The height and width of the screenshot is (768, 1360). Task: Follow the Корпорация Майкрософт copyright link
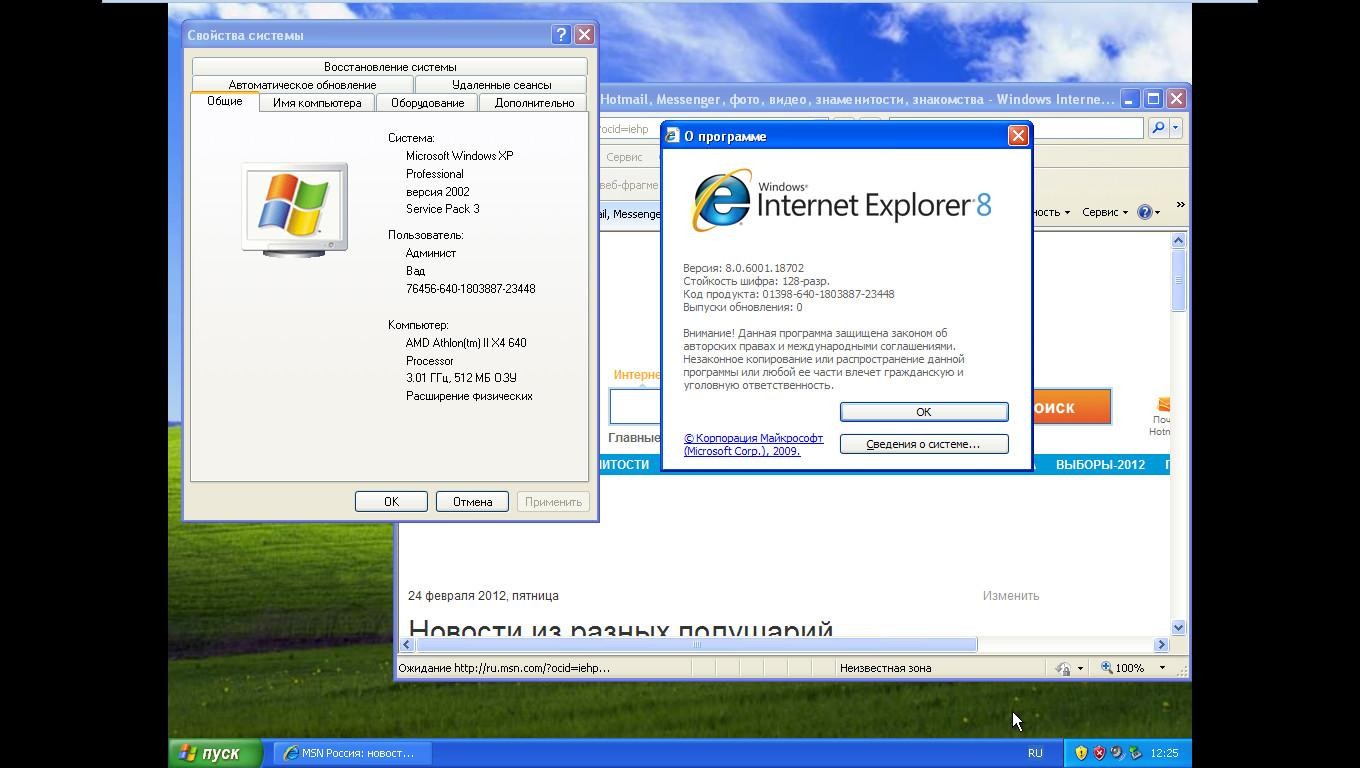click(x=754, y=445)
